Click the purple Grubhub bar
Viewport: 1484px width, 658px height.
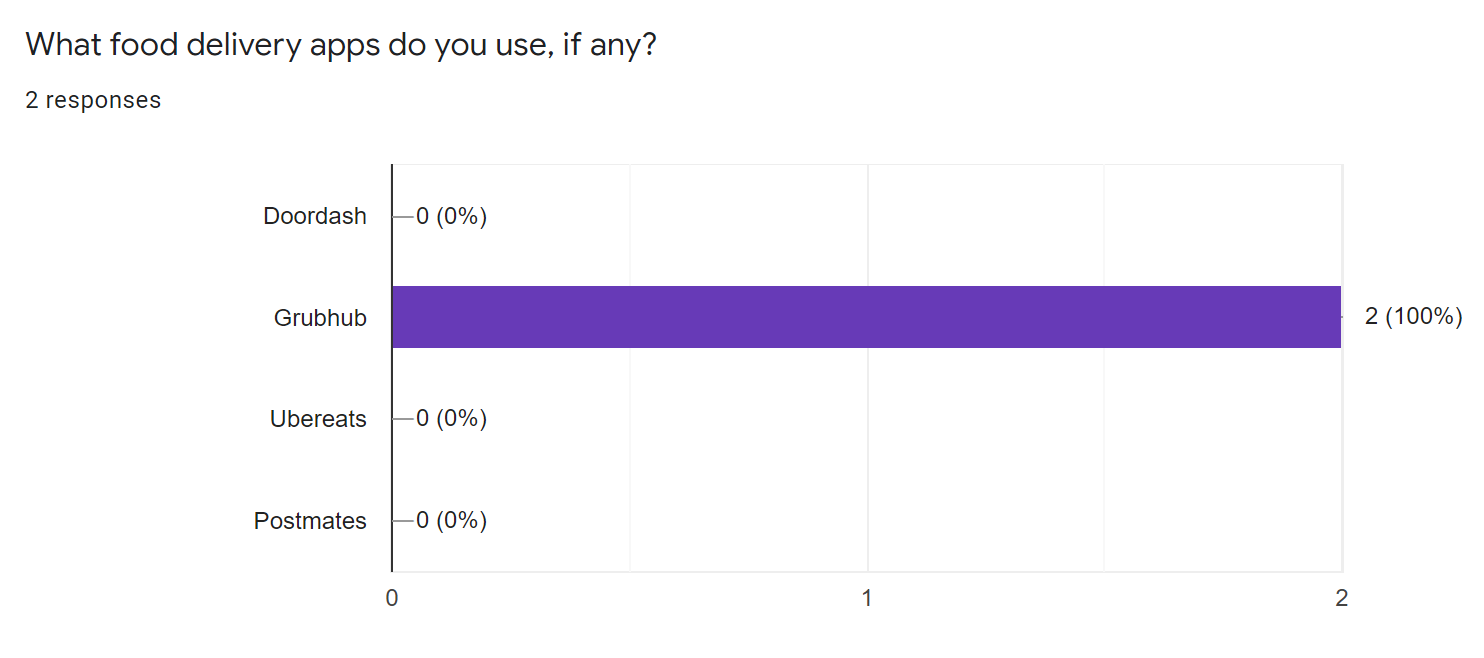tap(866, 317)
